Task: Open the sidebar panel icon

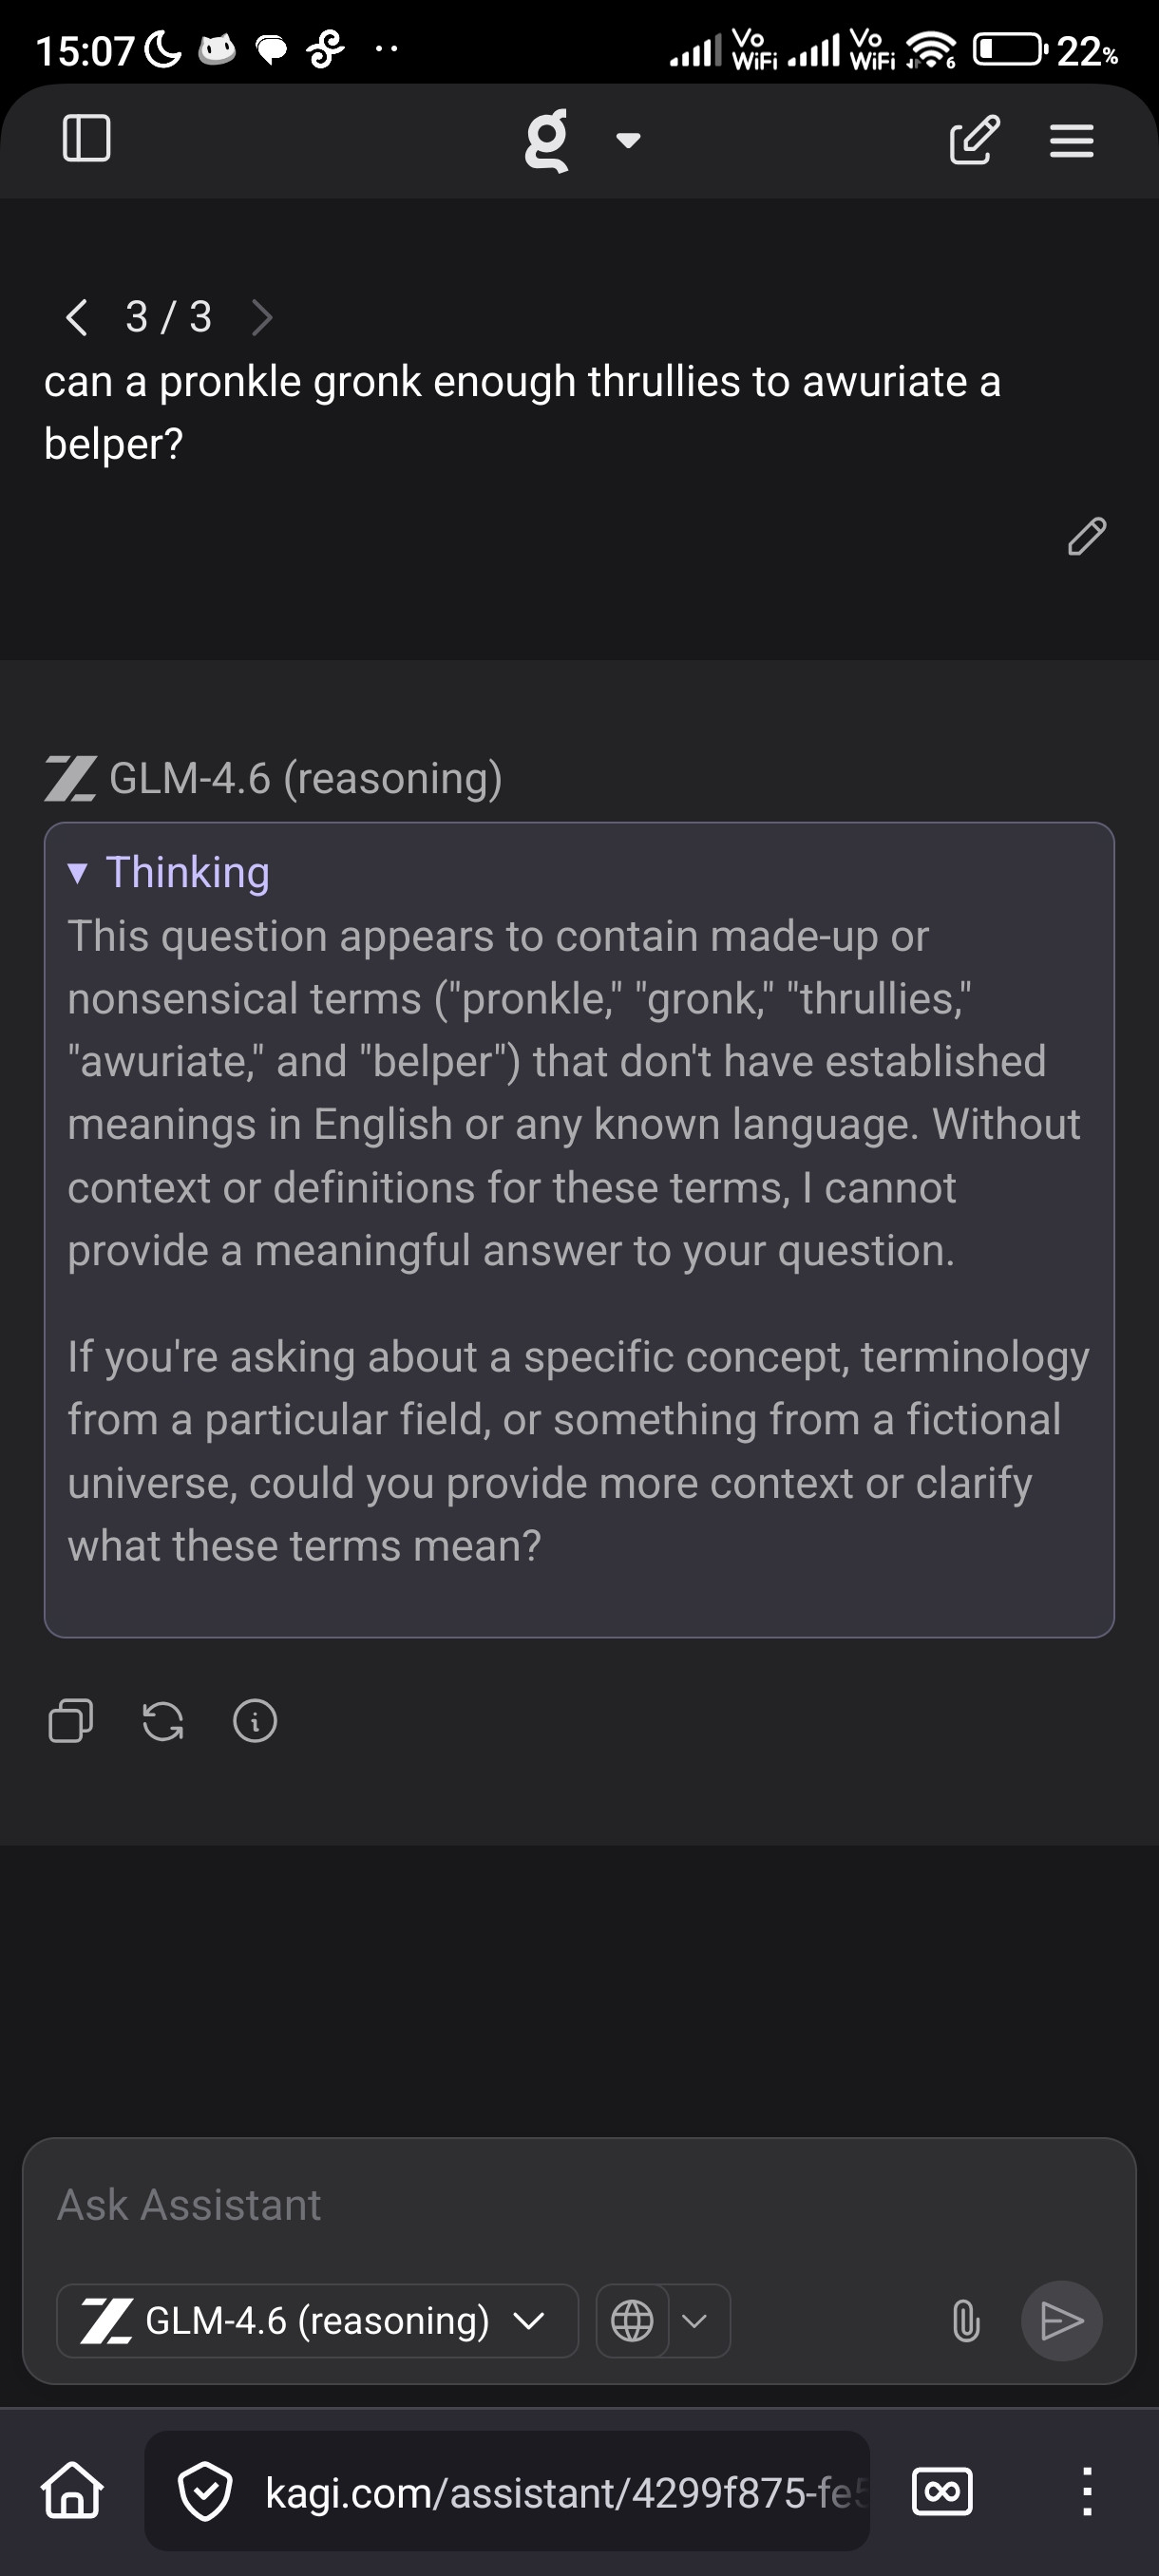Action: 87,138
